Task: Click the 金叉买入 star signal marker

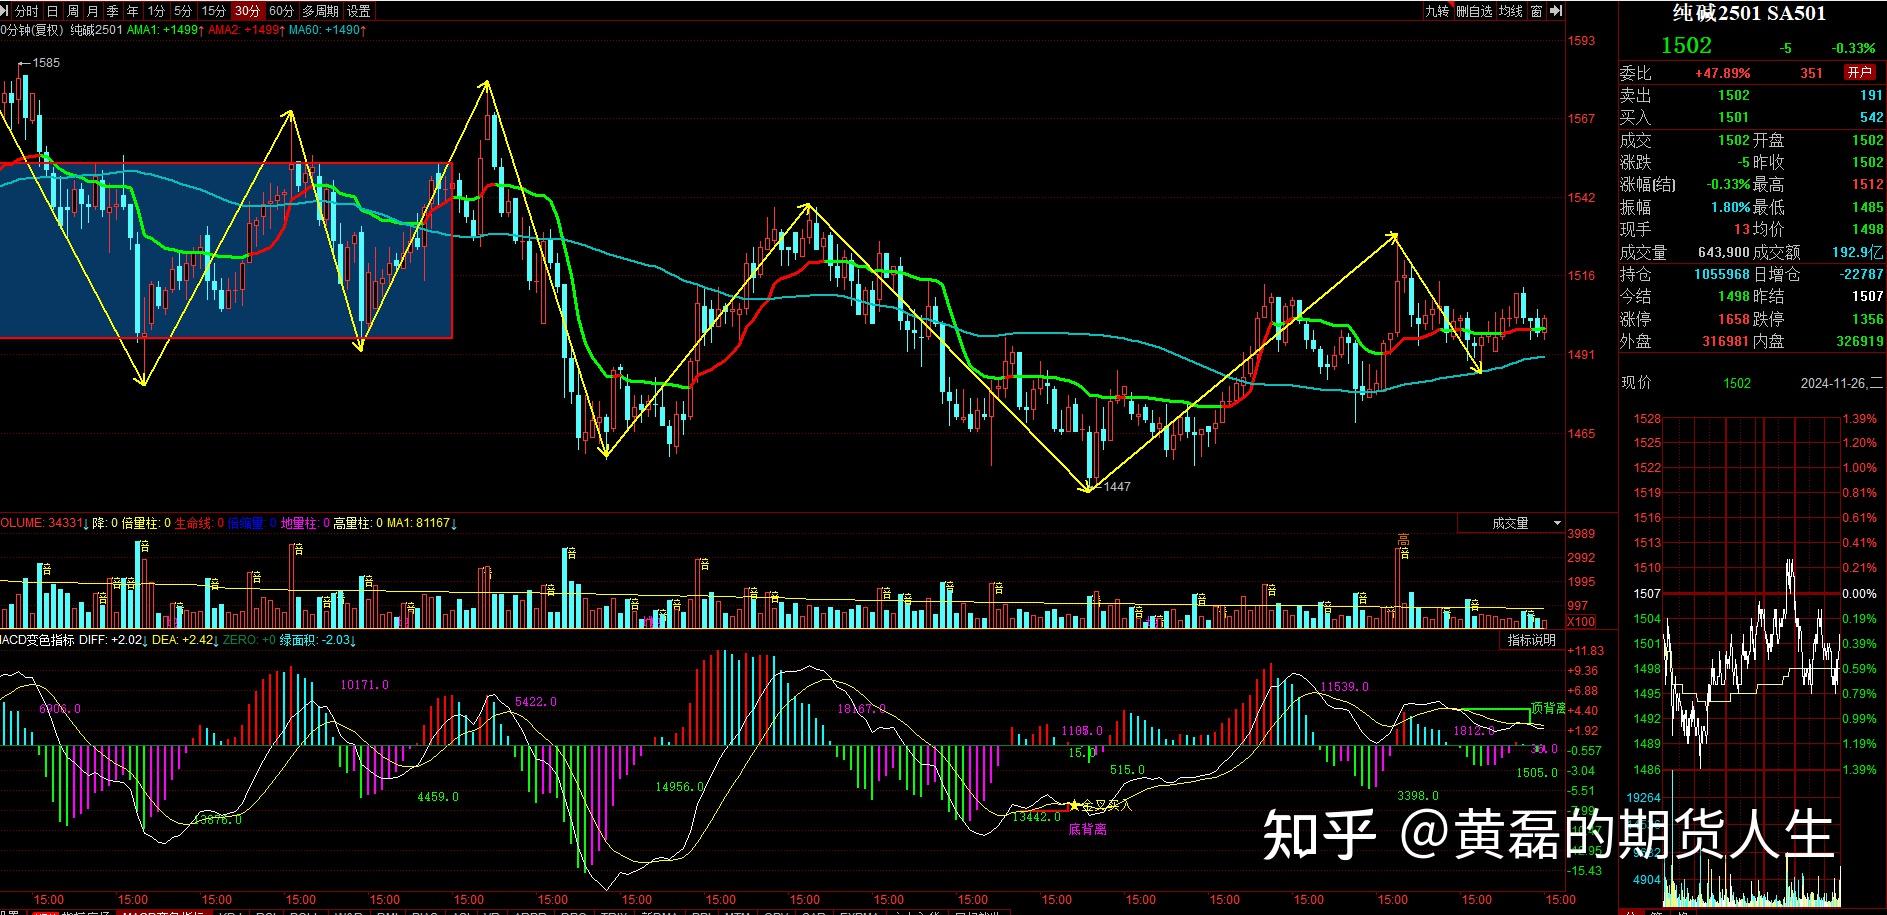Action: point(1074,805)
